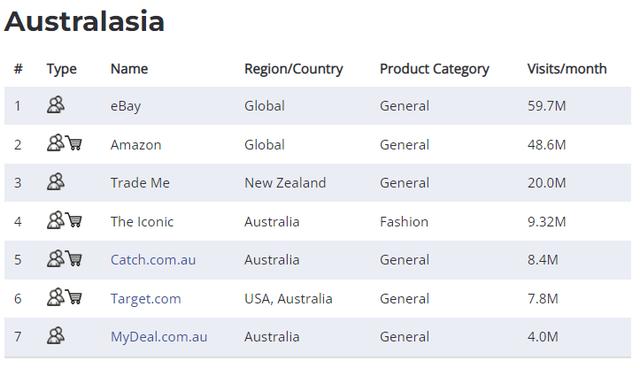Click the Visits/month column header
Image resolution: width=640 pixels, height=368 pixels.
tap(567, 69)
